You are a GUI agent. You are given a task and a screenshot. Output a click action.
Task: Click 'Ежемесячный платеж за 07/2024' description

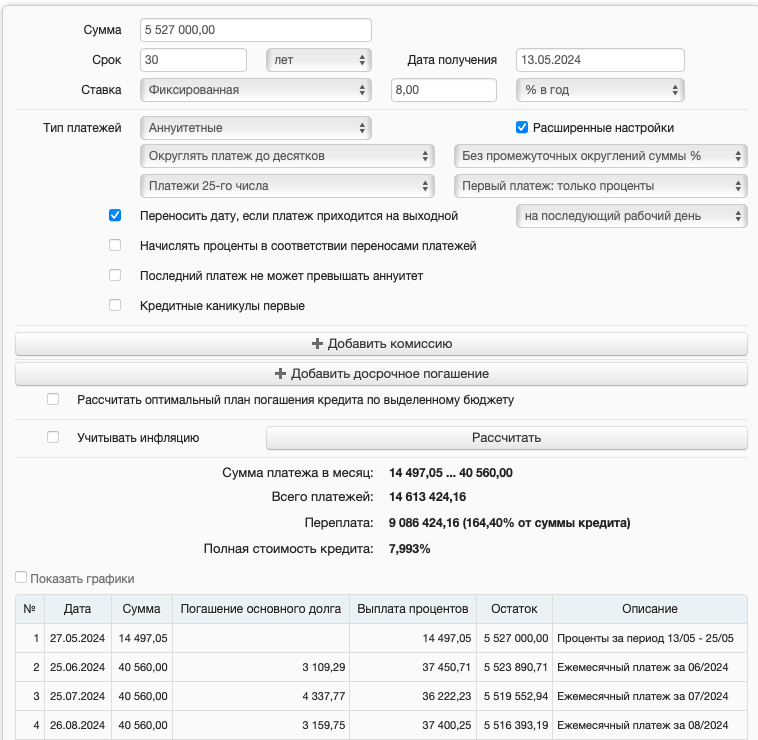pos(642,696)
